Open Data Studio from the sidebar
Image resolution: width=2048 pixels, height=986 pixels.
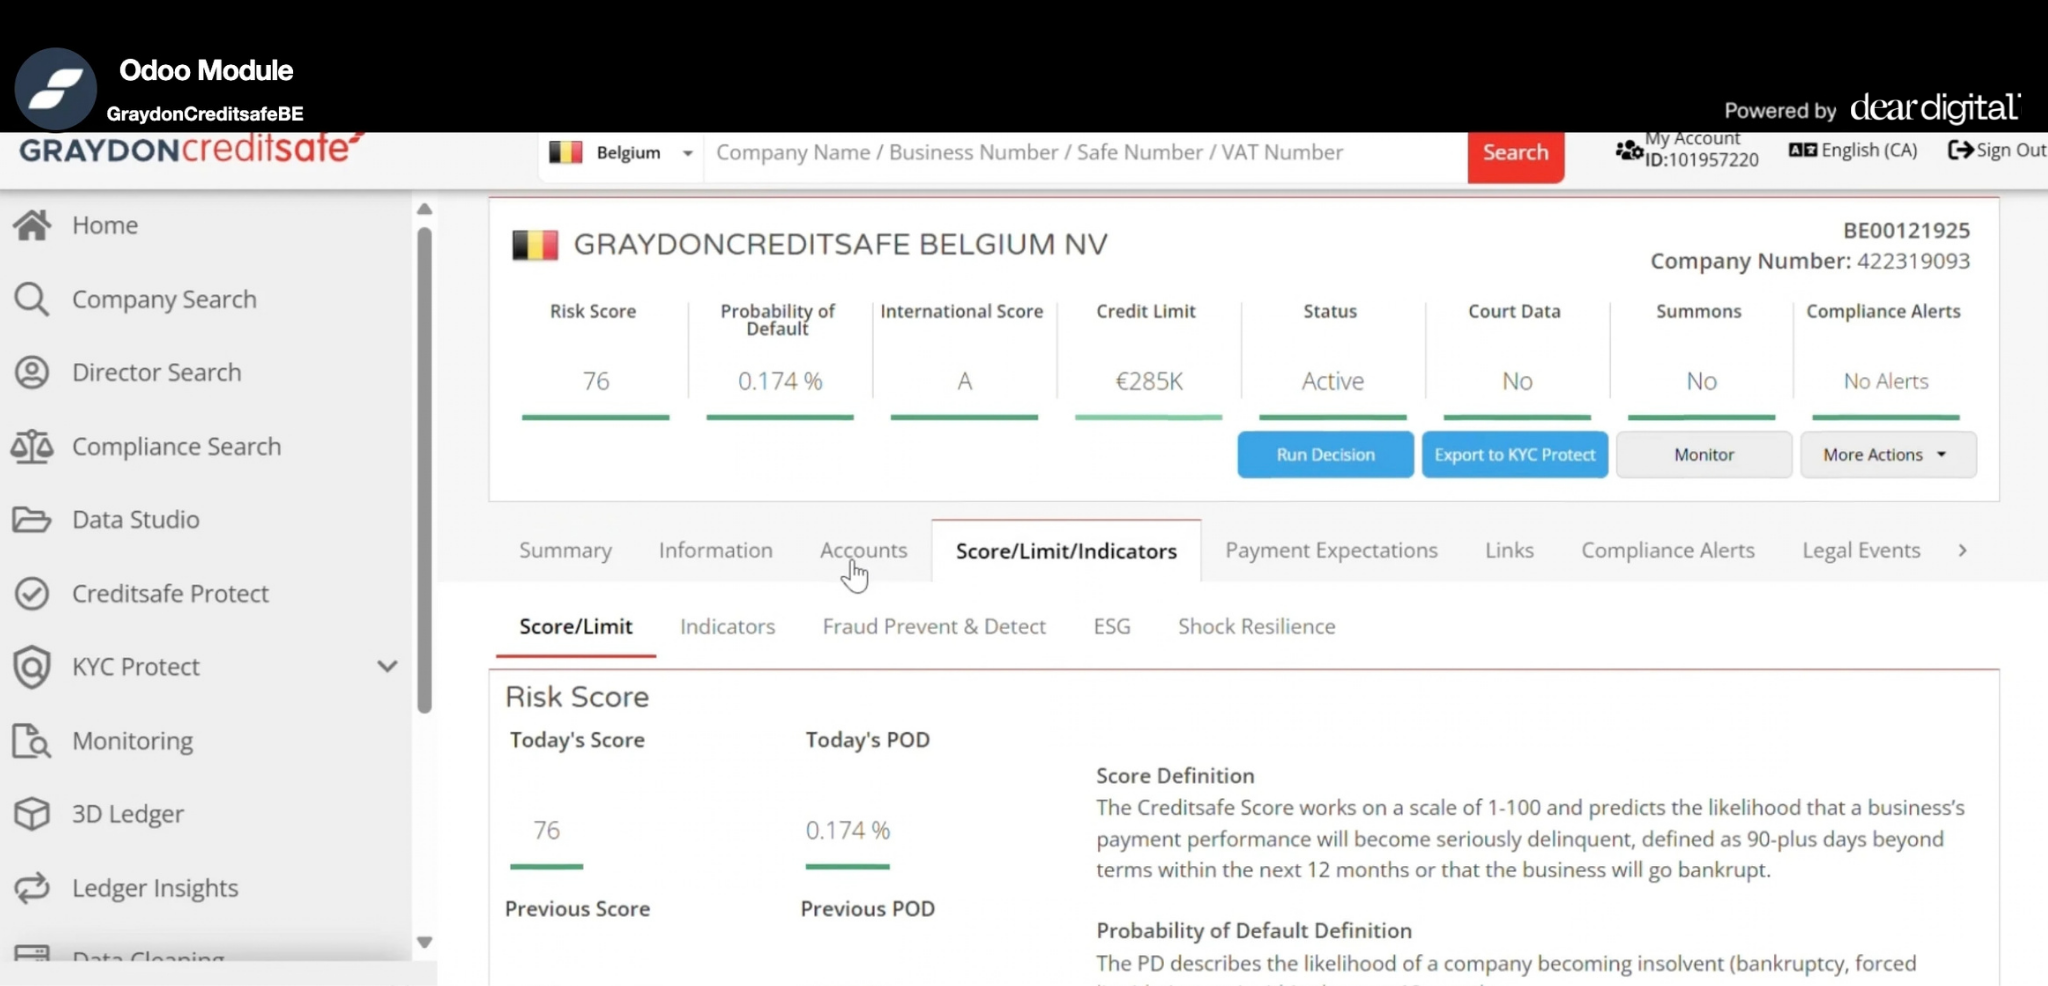point(135,519)
